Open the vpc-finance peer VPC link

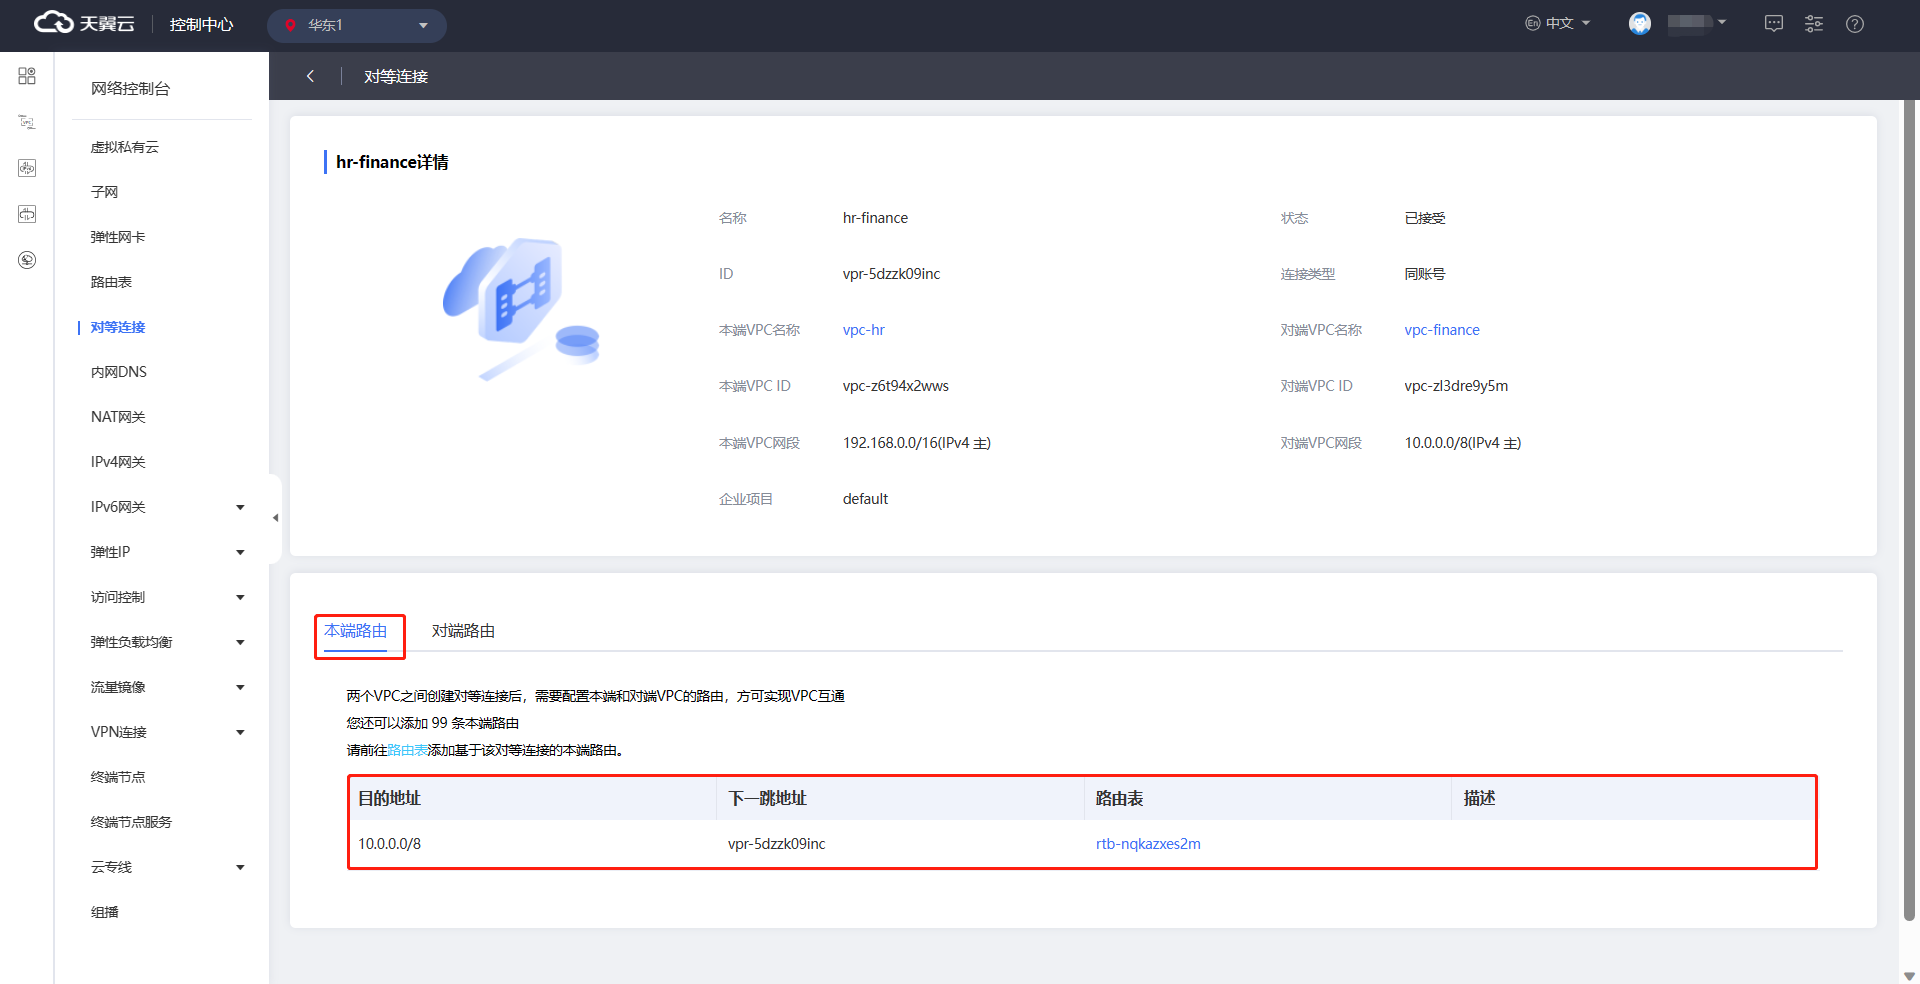coord(1441,330)
